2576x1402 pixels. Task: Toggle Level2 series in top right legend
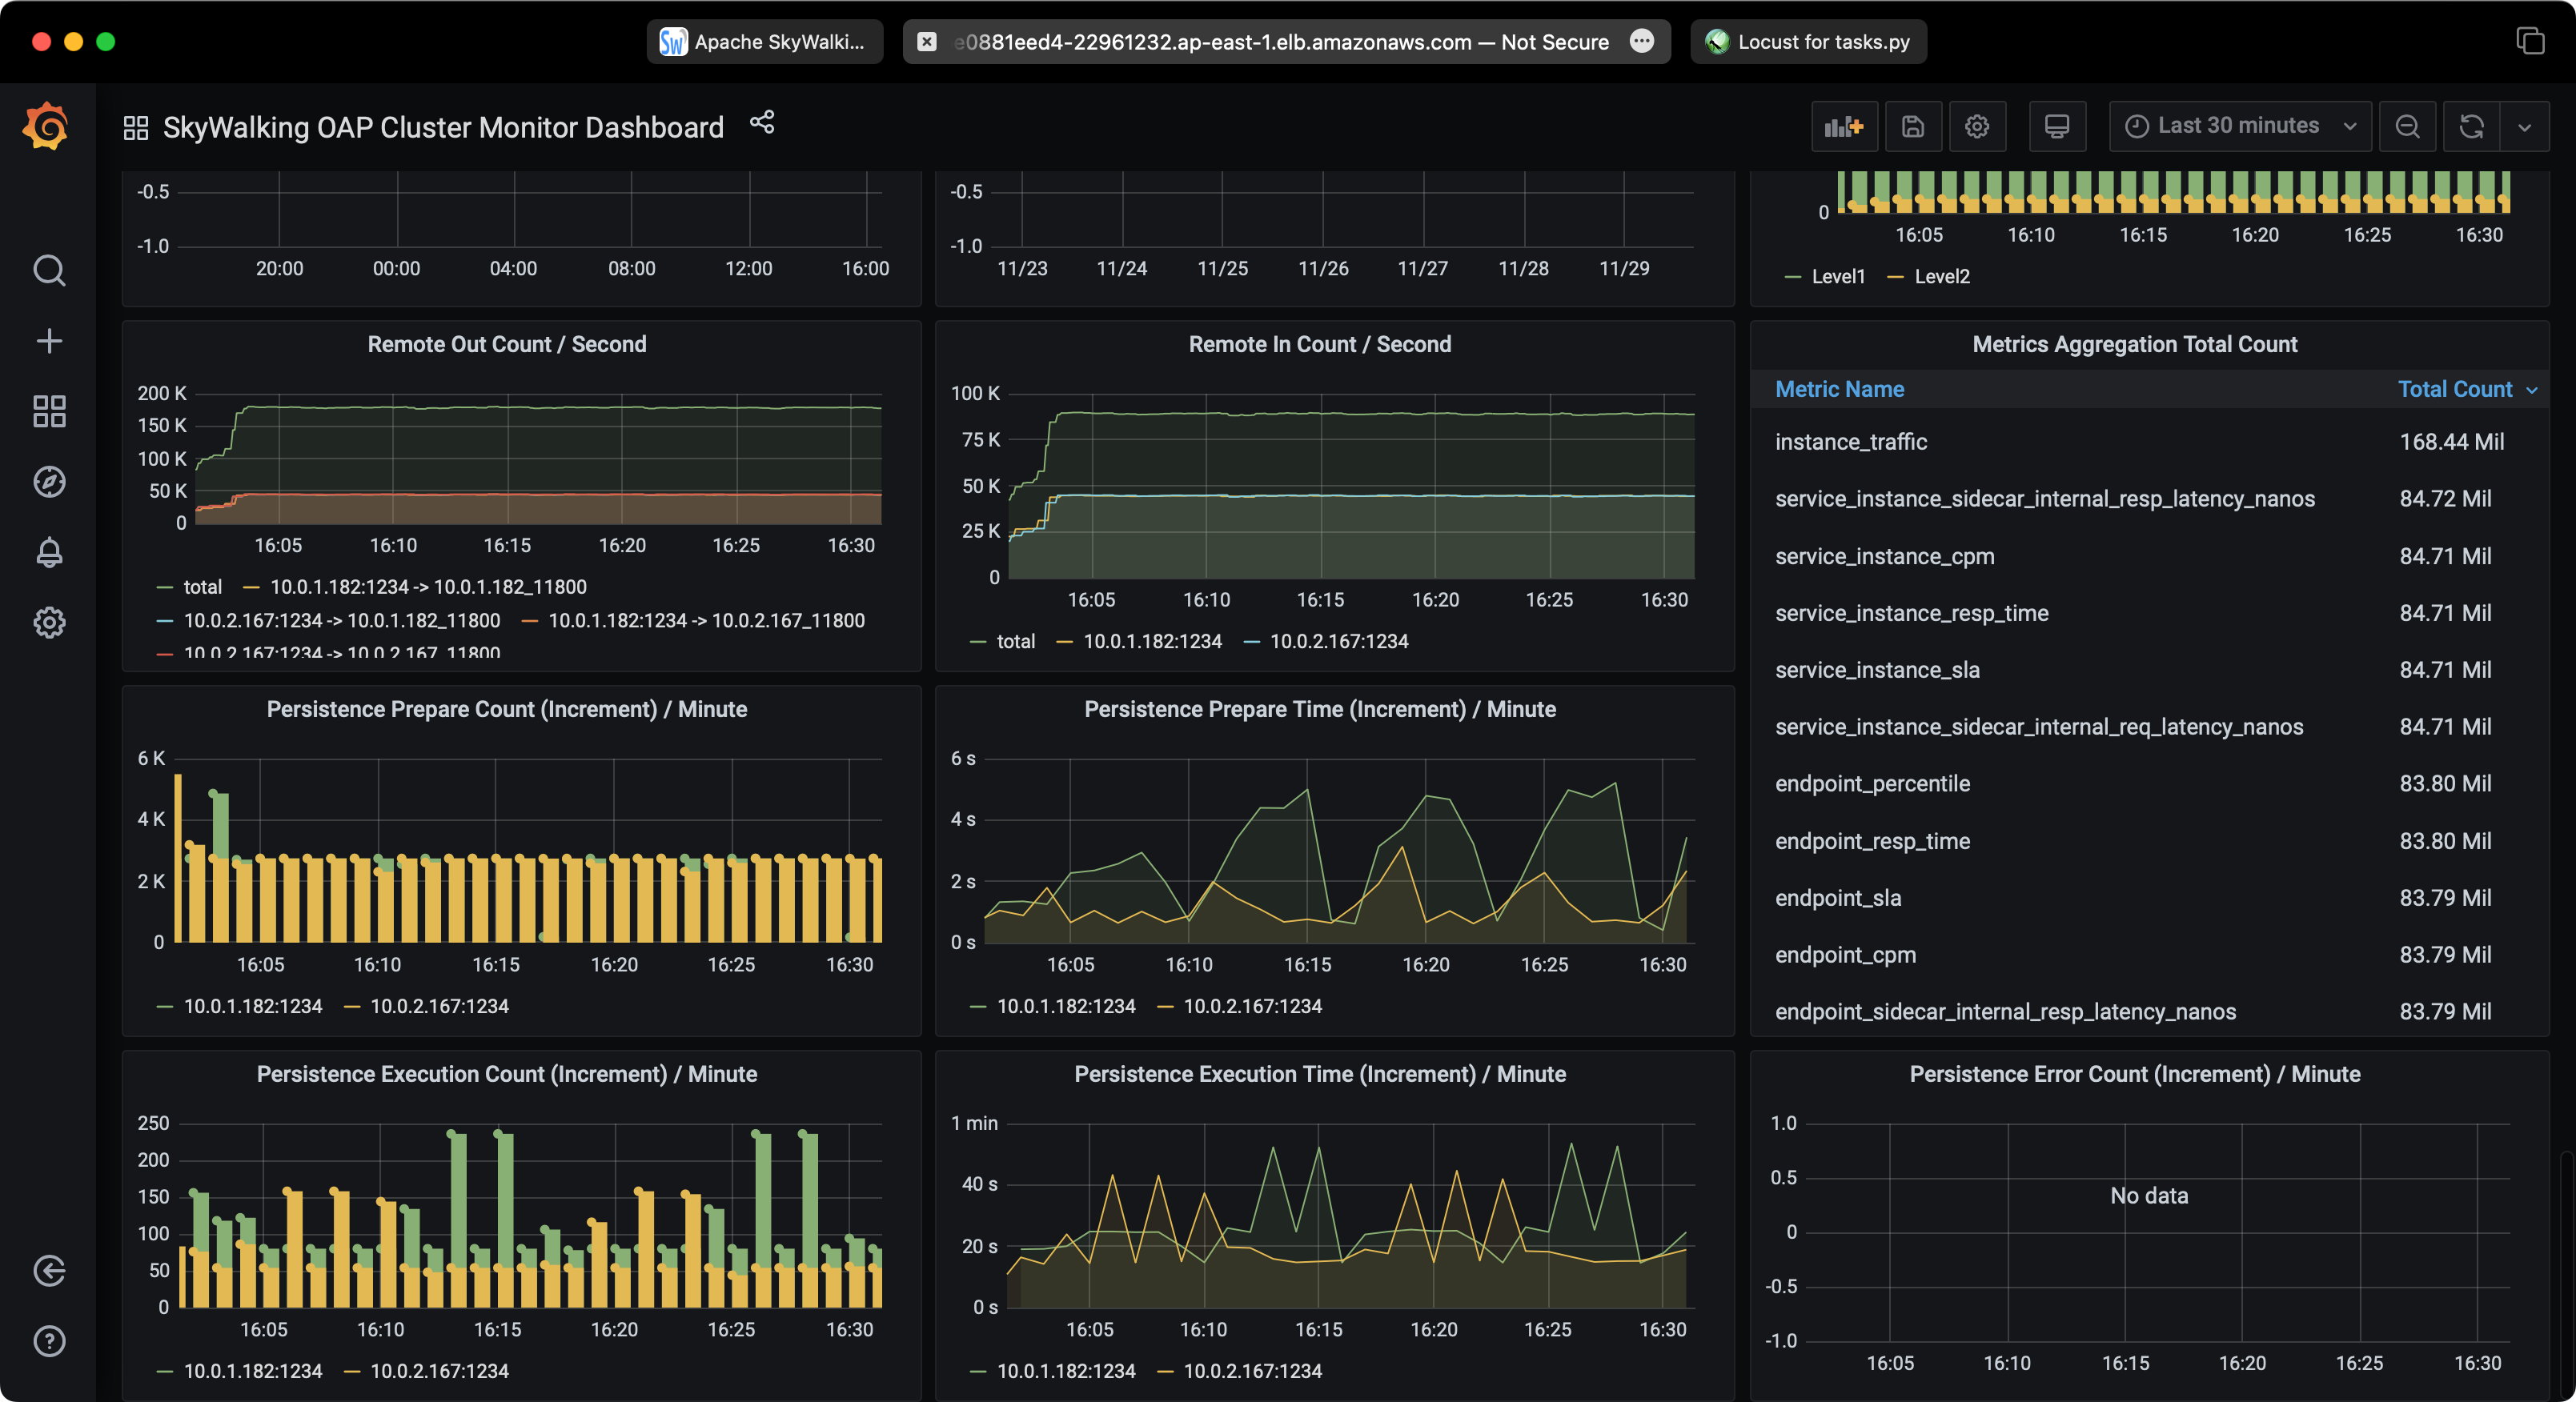click(1941, 277)
